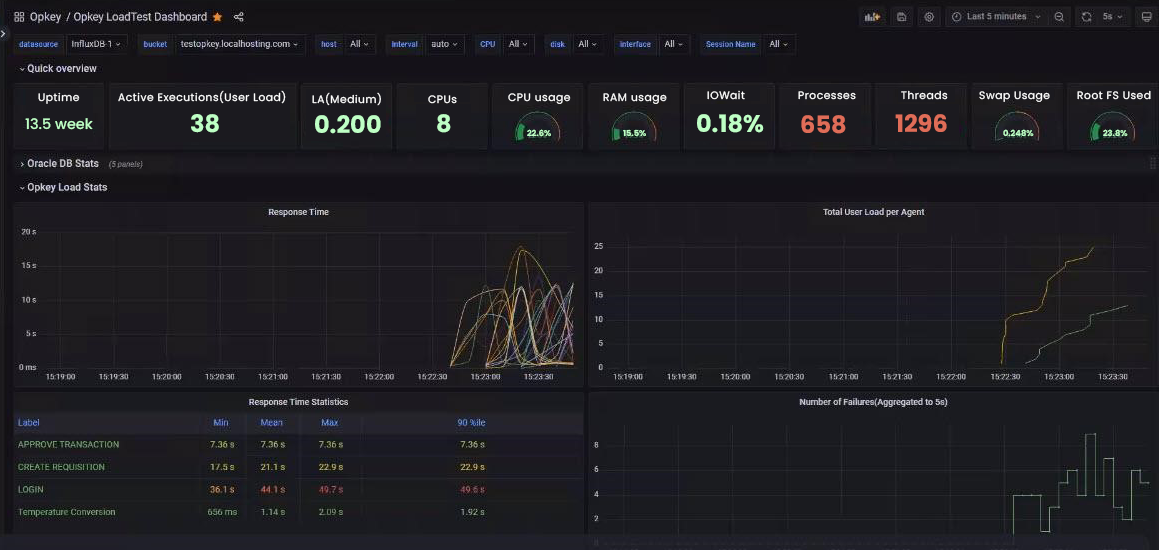1159x550 pixels.
Task: Open the Response Time panel title menu
Action: click(299, 212)
